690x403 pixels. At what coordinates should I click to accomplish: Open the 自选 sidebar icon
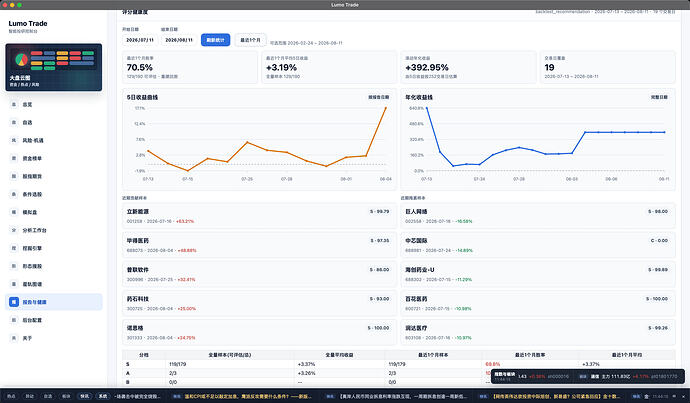[14, 122]
